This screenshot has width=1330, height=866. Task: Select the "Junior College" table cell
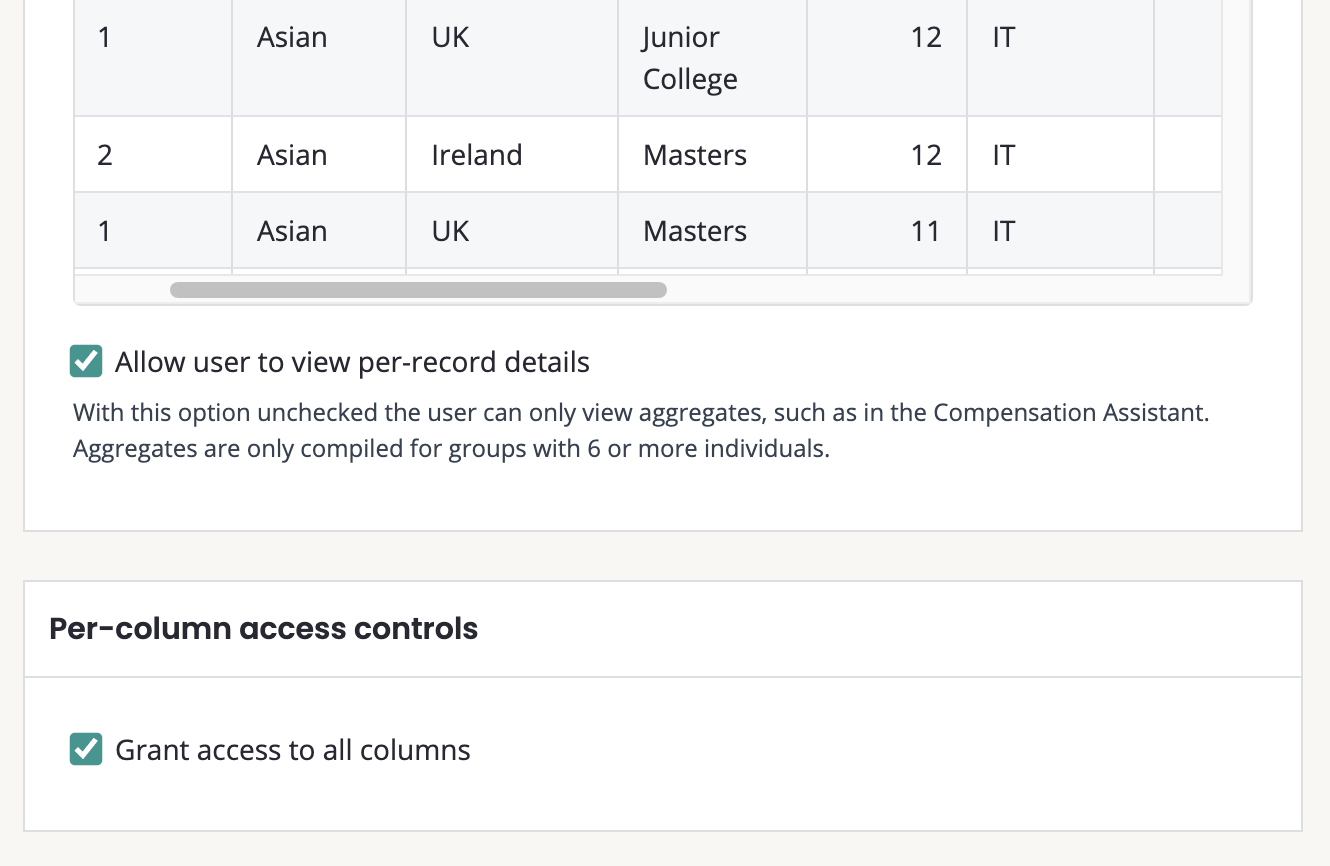[690, 58]
